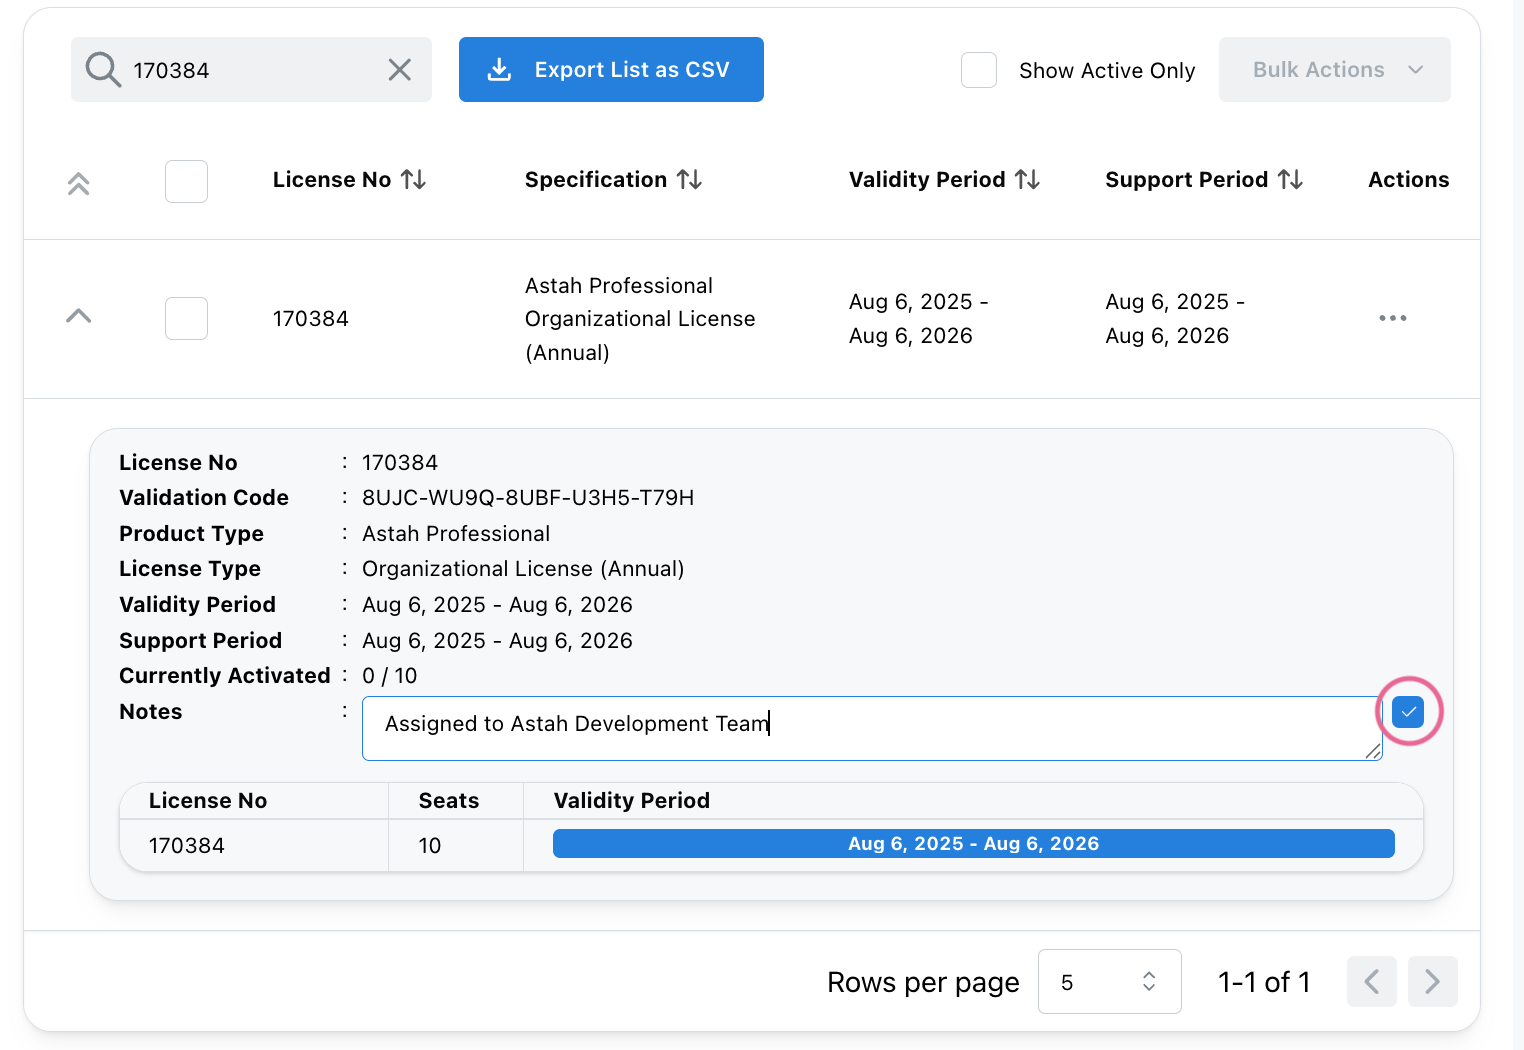Click the search field containing 170384
This screenshot has width=1524, height=1050.
(251, 70)
